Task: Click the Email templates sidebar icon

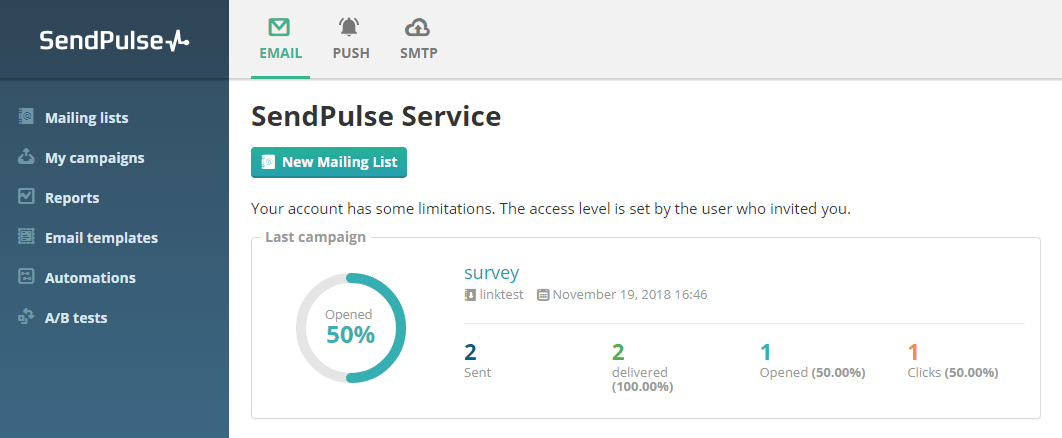Action: [27, 237]
